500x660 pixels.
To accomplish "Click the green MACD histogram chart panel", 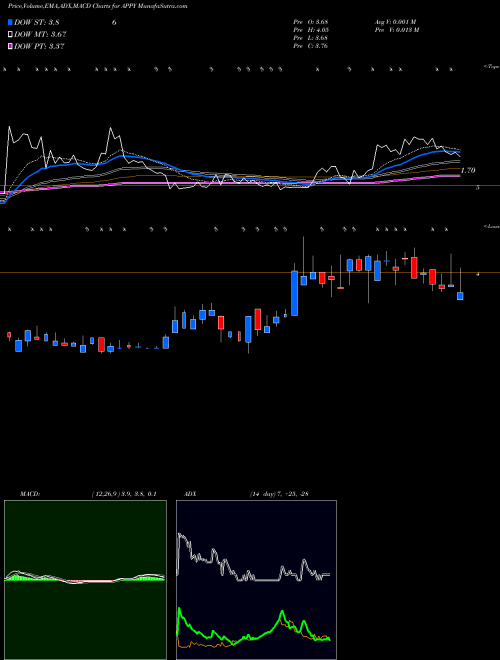I will [85, 580].
